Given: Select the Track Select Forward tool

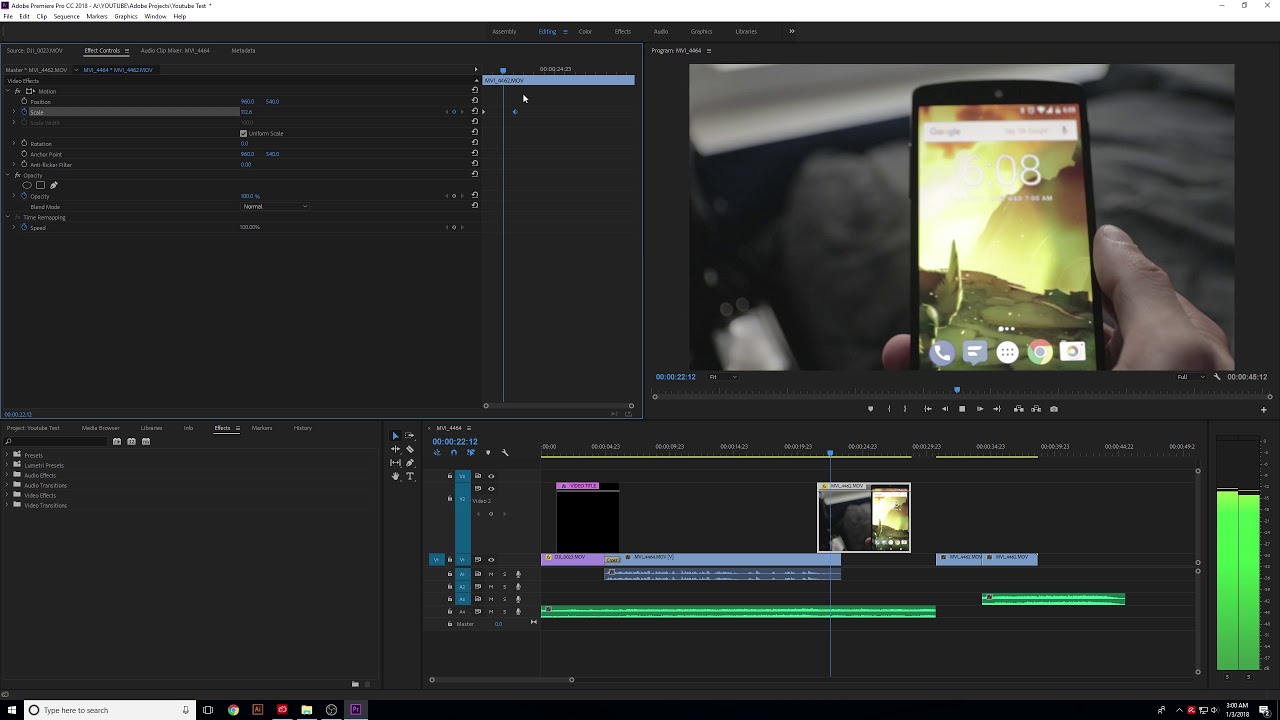Looking at the screenshot, I should (409, 435).
